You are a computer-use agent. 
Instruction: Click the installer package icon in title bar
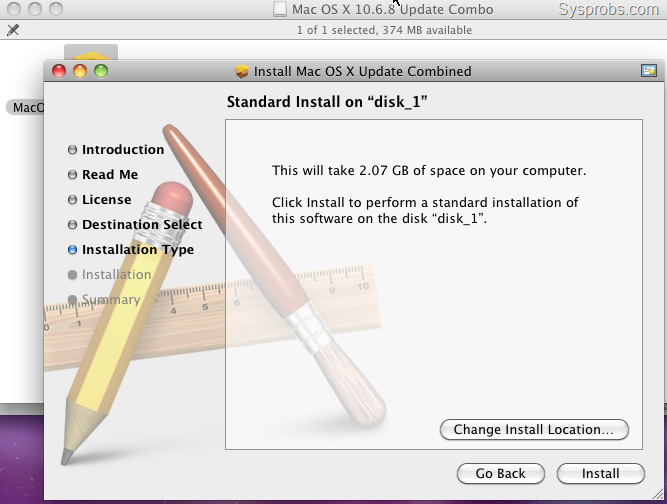point(241,71)
